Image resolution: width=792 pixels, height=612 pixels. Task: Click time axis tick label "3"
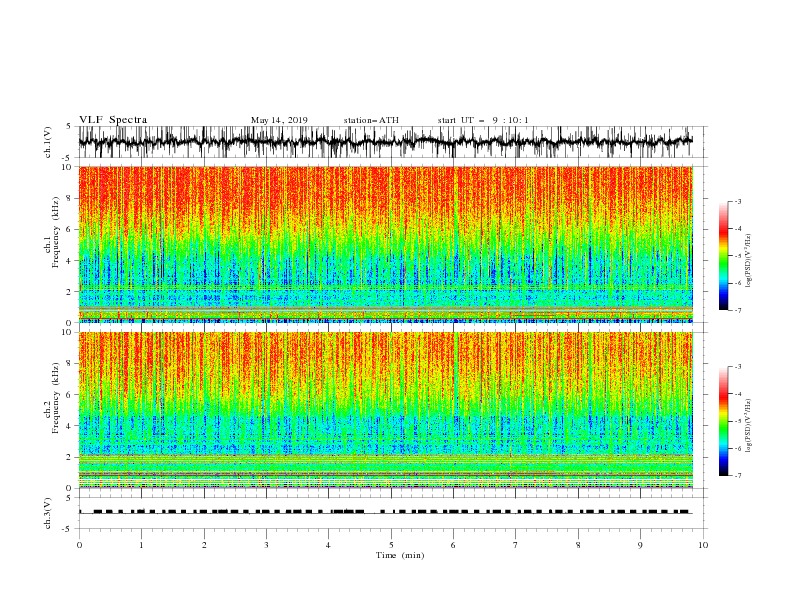[266, 545]
